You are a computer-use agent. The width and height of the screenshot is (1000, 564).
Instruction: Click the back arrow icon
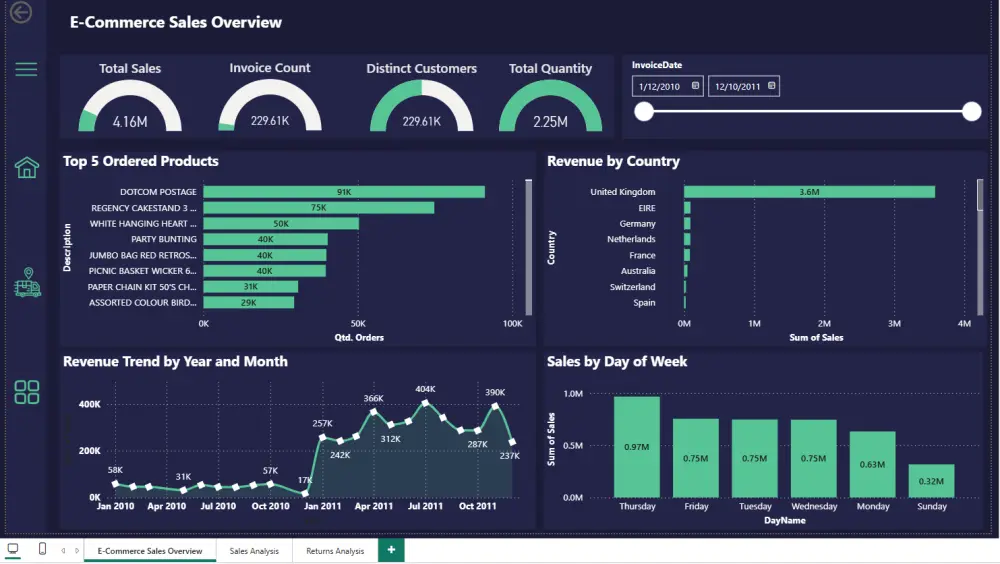tap(21, 12)
